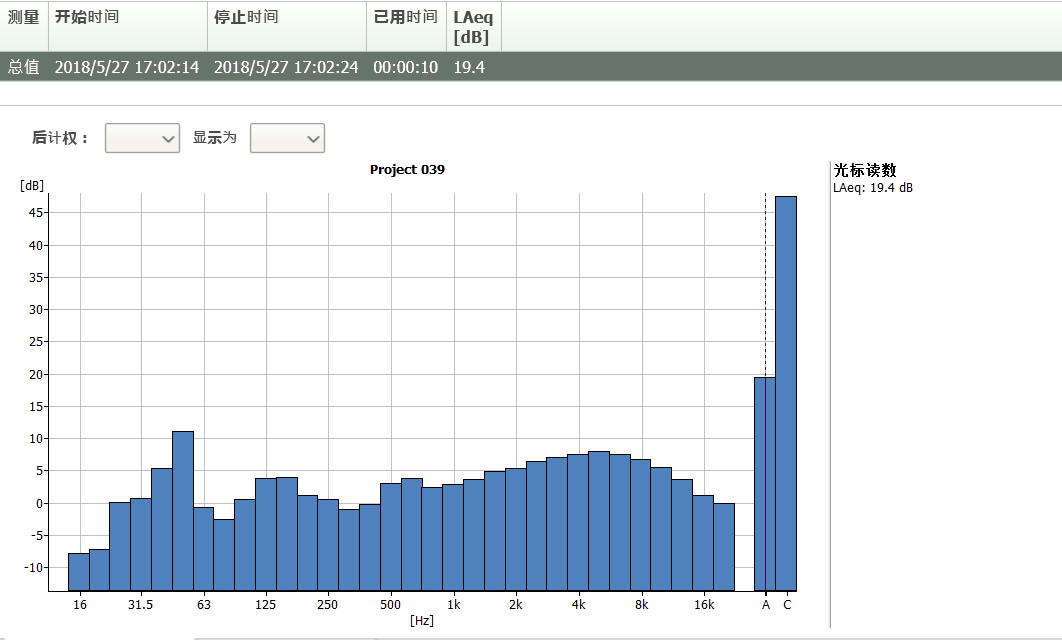This screenshot has height=640, width=1062.
Task: Select the tall C-weighted bar
Action: point(786,393)
